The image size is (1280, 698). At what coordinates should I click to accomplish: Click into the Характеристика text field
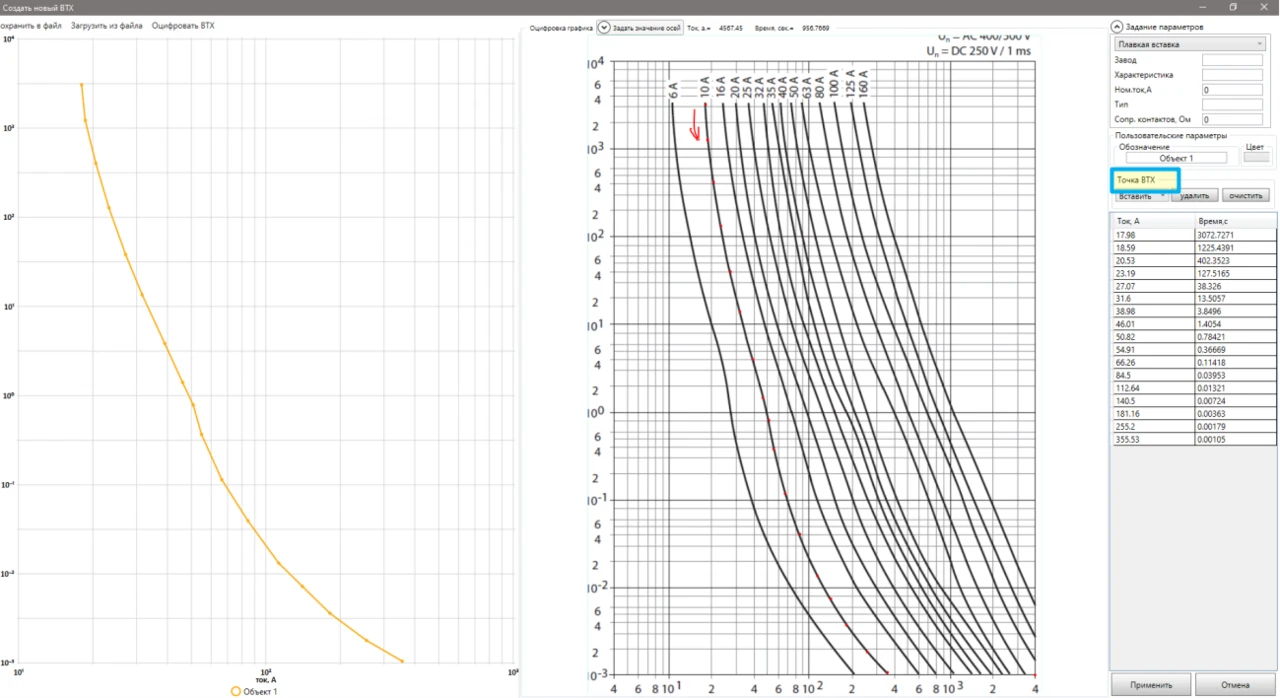click(x=1232, y=75)
